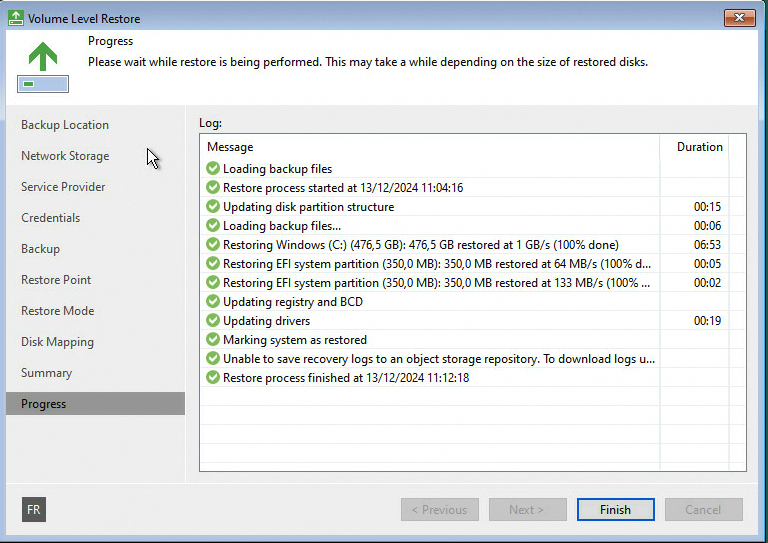This screenshot has height=543, width=768.
Task: Go to the Restore Point step
Action: pos(56,280)
